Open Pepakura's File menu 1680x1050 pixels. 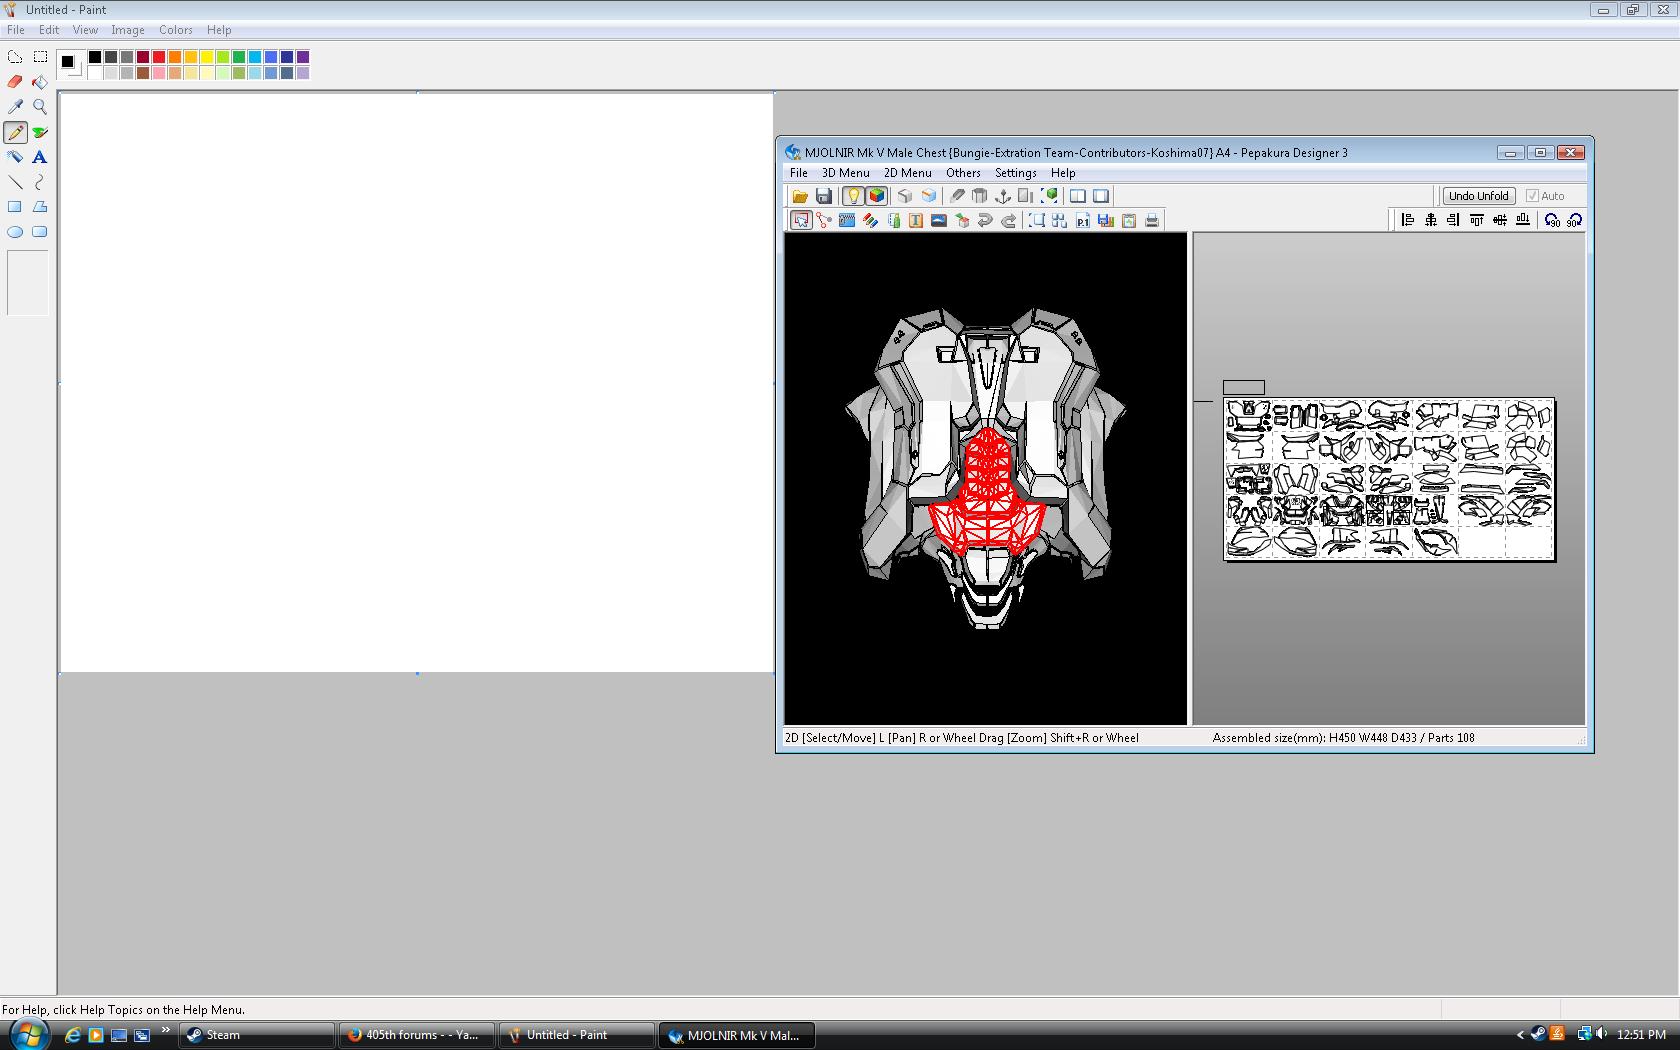[799, 173]
